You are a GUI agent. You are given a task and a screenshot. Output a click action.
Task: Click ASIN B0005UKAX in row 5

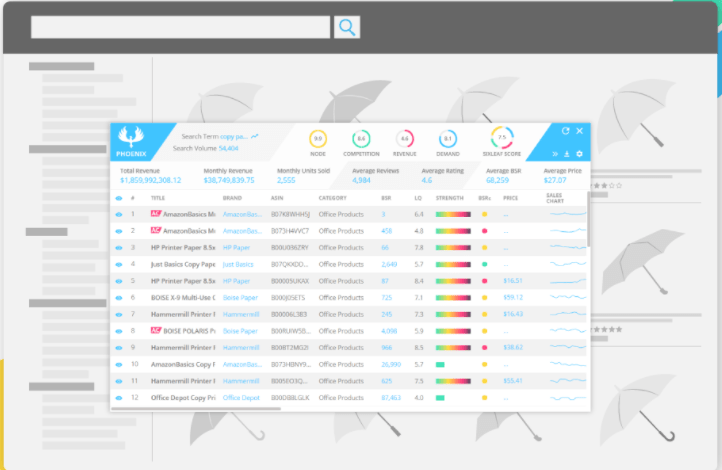click(x=290, y=281)
